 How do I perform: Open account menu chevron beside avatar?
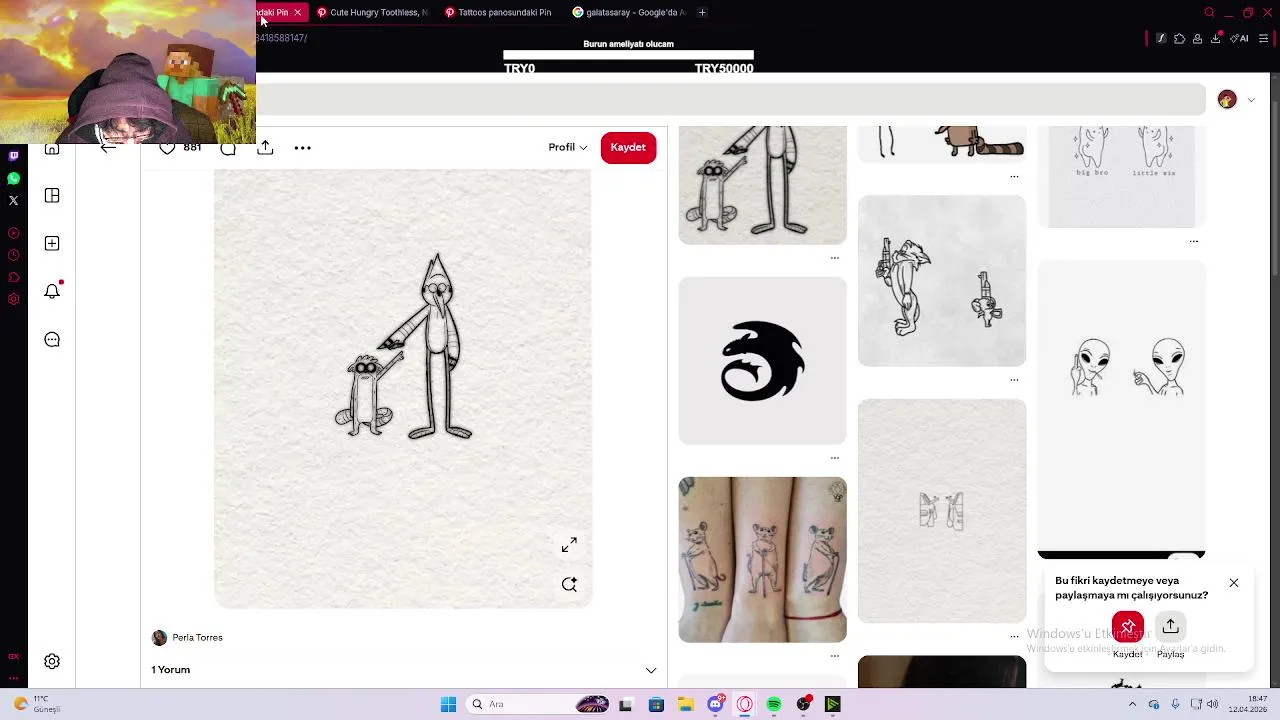pos(1251,100)
